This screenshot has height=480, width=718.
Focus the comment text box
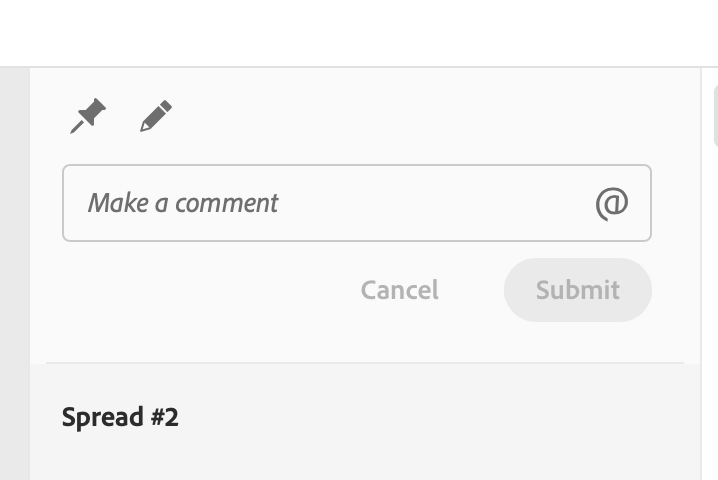tap(330, 203)
